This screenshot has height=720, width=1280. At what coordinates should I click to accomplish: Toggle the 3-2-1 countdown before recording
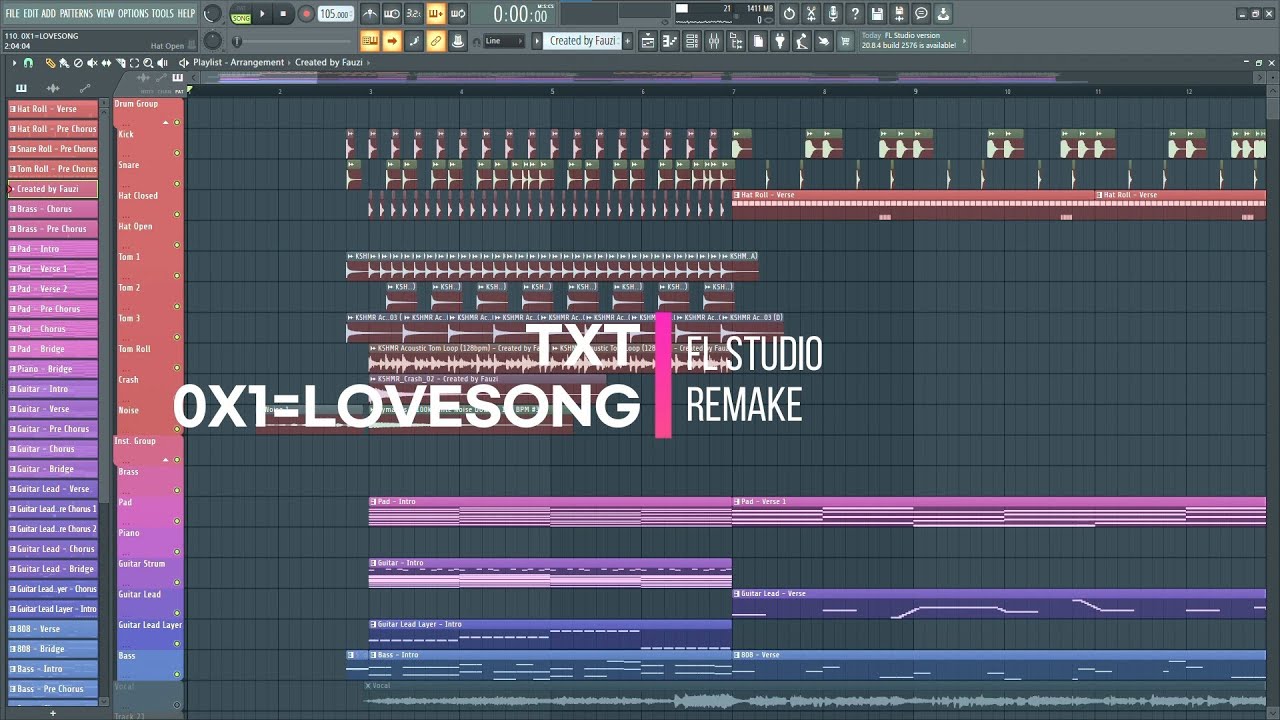[x=414, y=14]
